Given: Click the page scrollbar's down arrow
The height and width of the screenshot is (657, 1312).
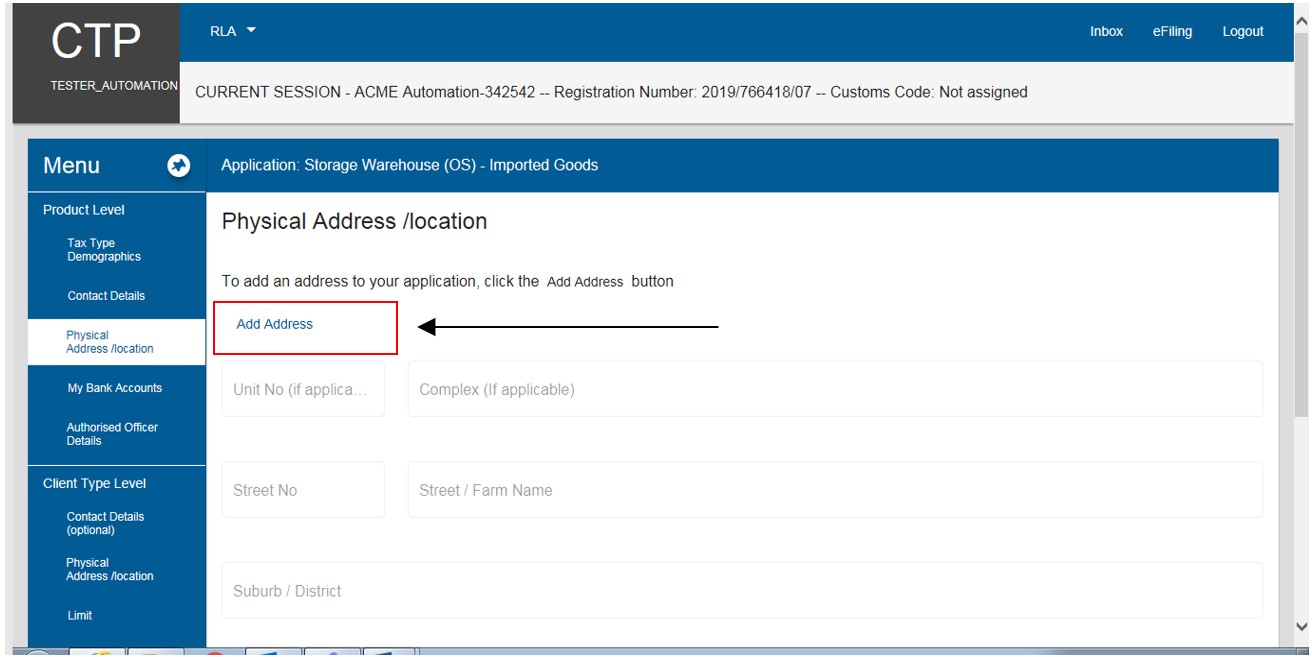Looking at the screenshot, I should 1301,626.
